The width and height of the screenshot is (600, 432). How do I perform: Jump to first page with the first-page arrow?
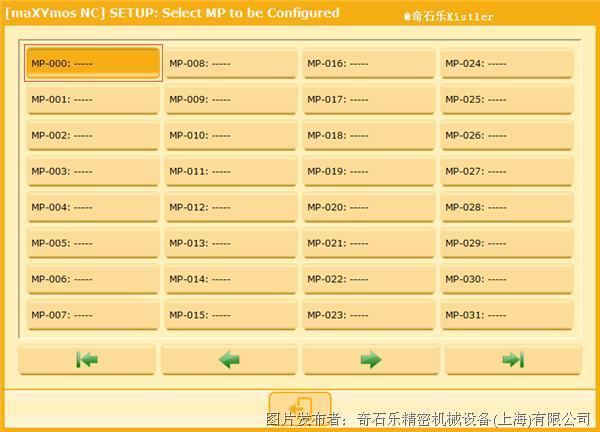pos(87,360)
